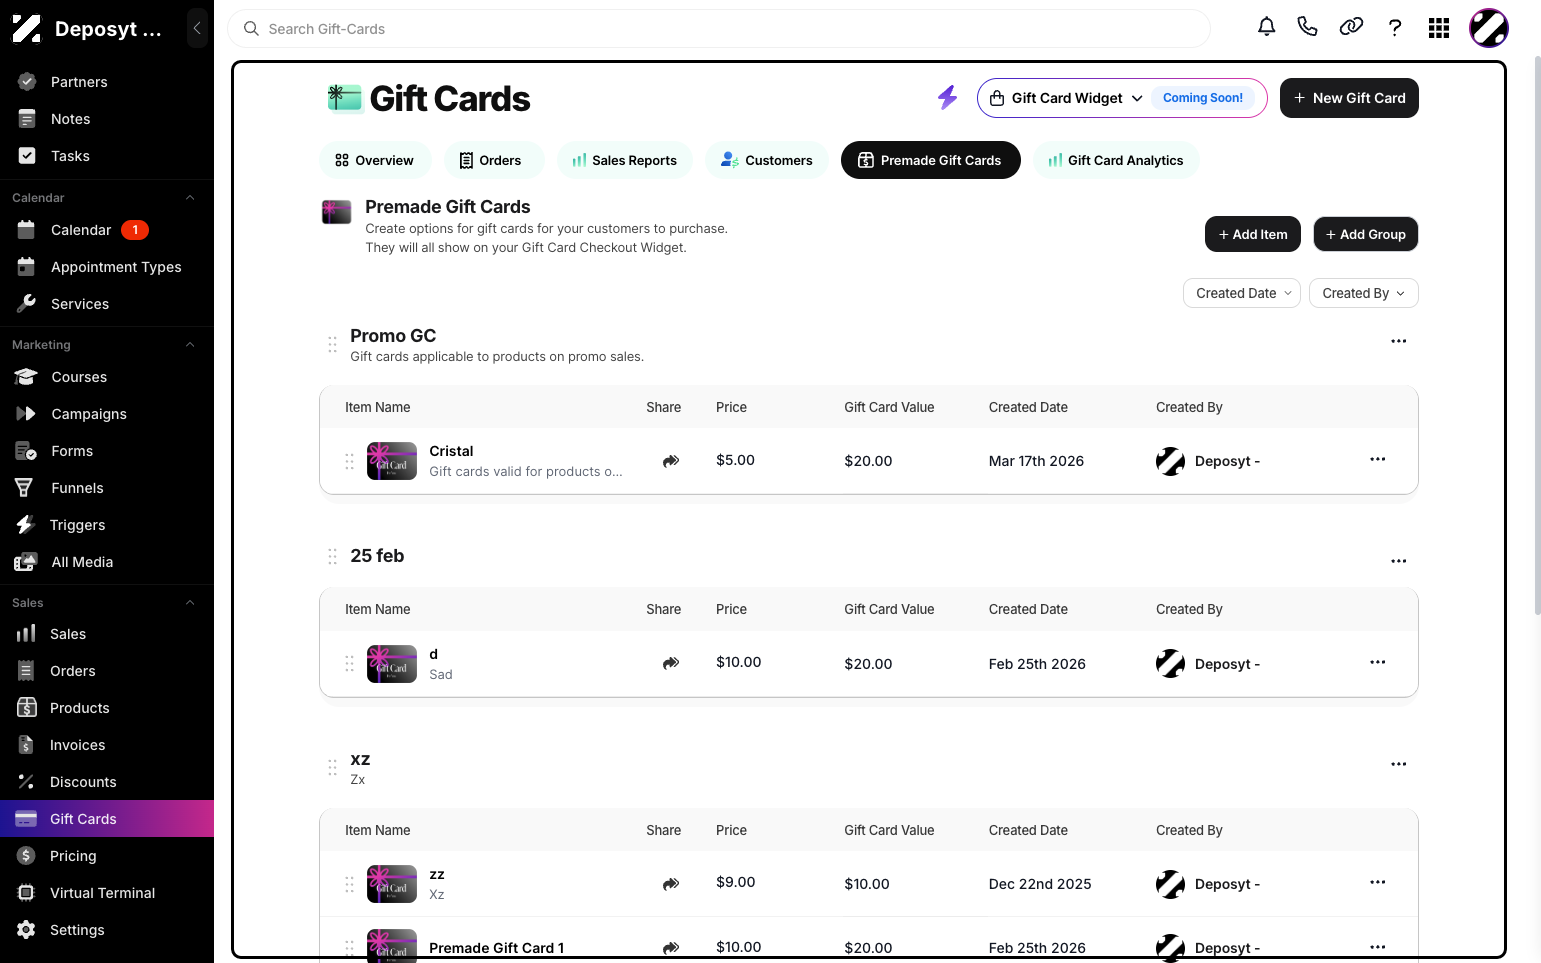This screenshot has height=963, width=1541.
Task: Collapse the Sales sidebar section
Action: (x=190, y=603)
